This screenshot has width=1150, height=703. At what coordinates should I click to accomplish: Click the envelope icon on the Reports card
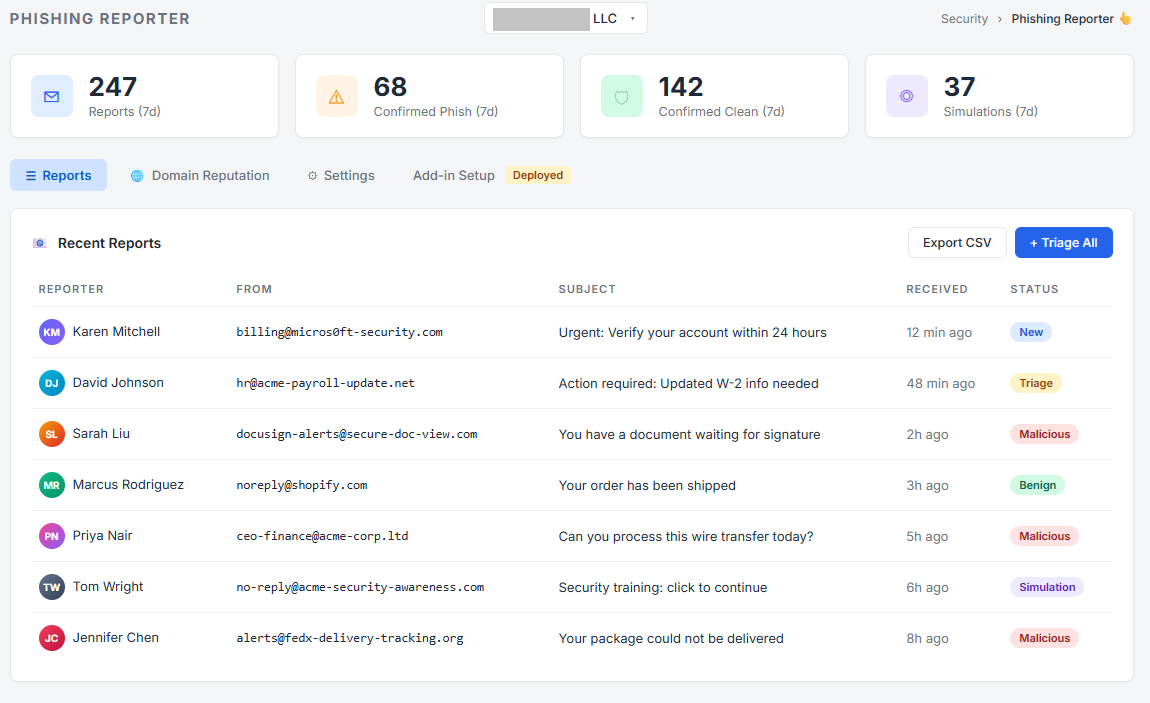coord(52,96)
